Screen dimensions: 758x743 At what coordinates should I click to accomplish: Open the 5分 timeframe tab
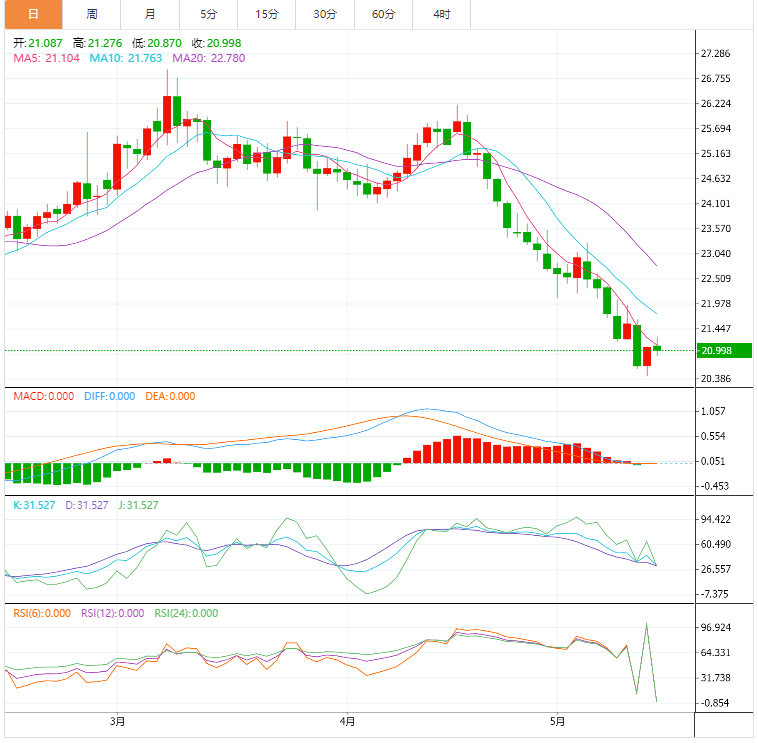[208, 15]
